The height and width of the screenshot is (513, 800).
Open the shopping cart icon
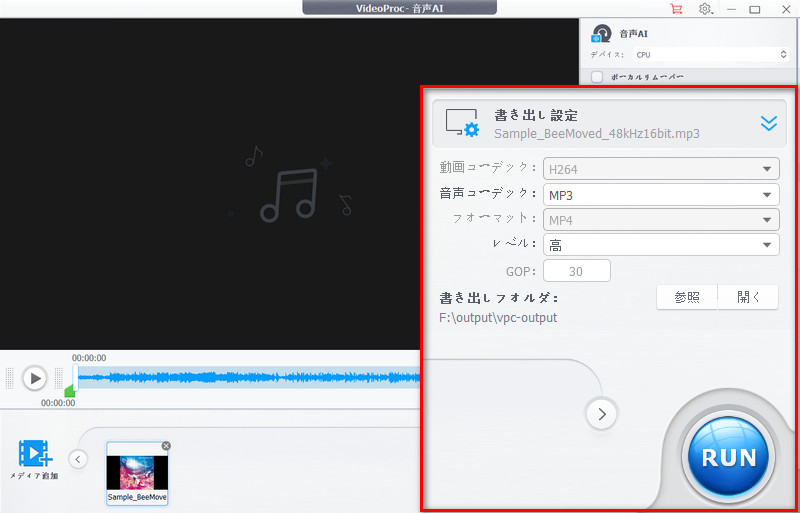point(677,9)
